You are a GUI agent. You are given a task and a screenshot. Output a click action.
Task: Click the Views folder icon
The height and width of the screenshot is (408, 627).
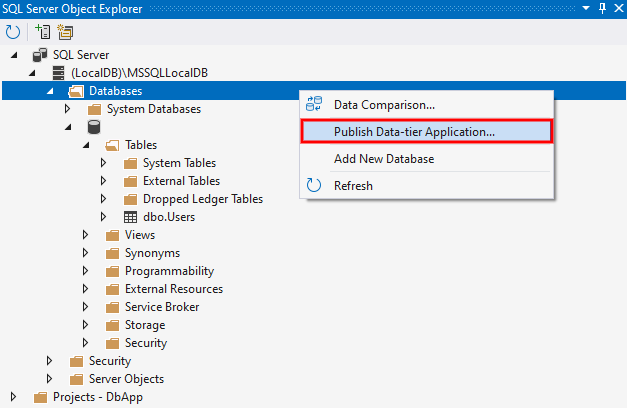click(112, 235)
